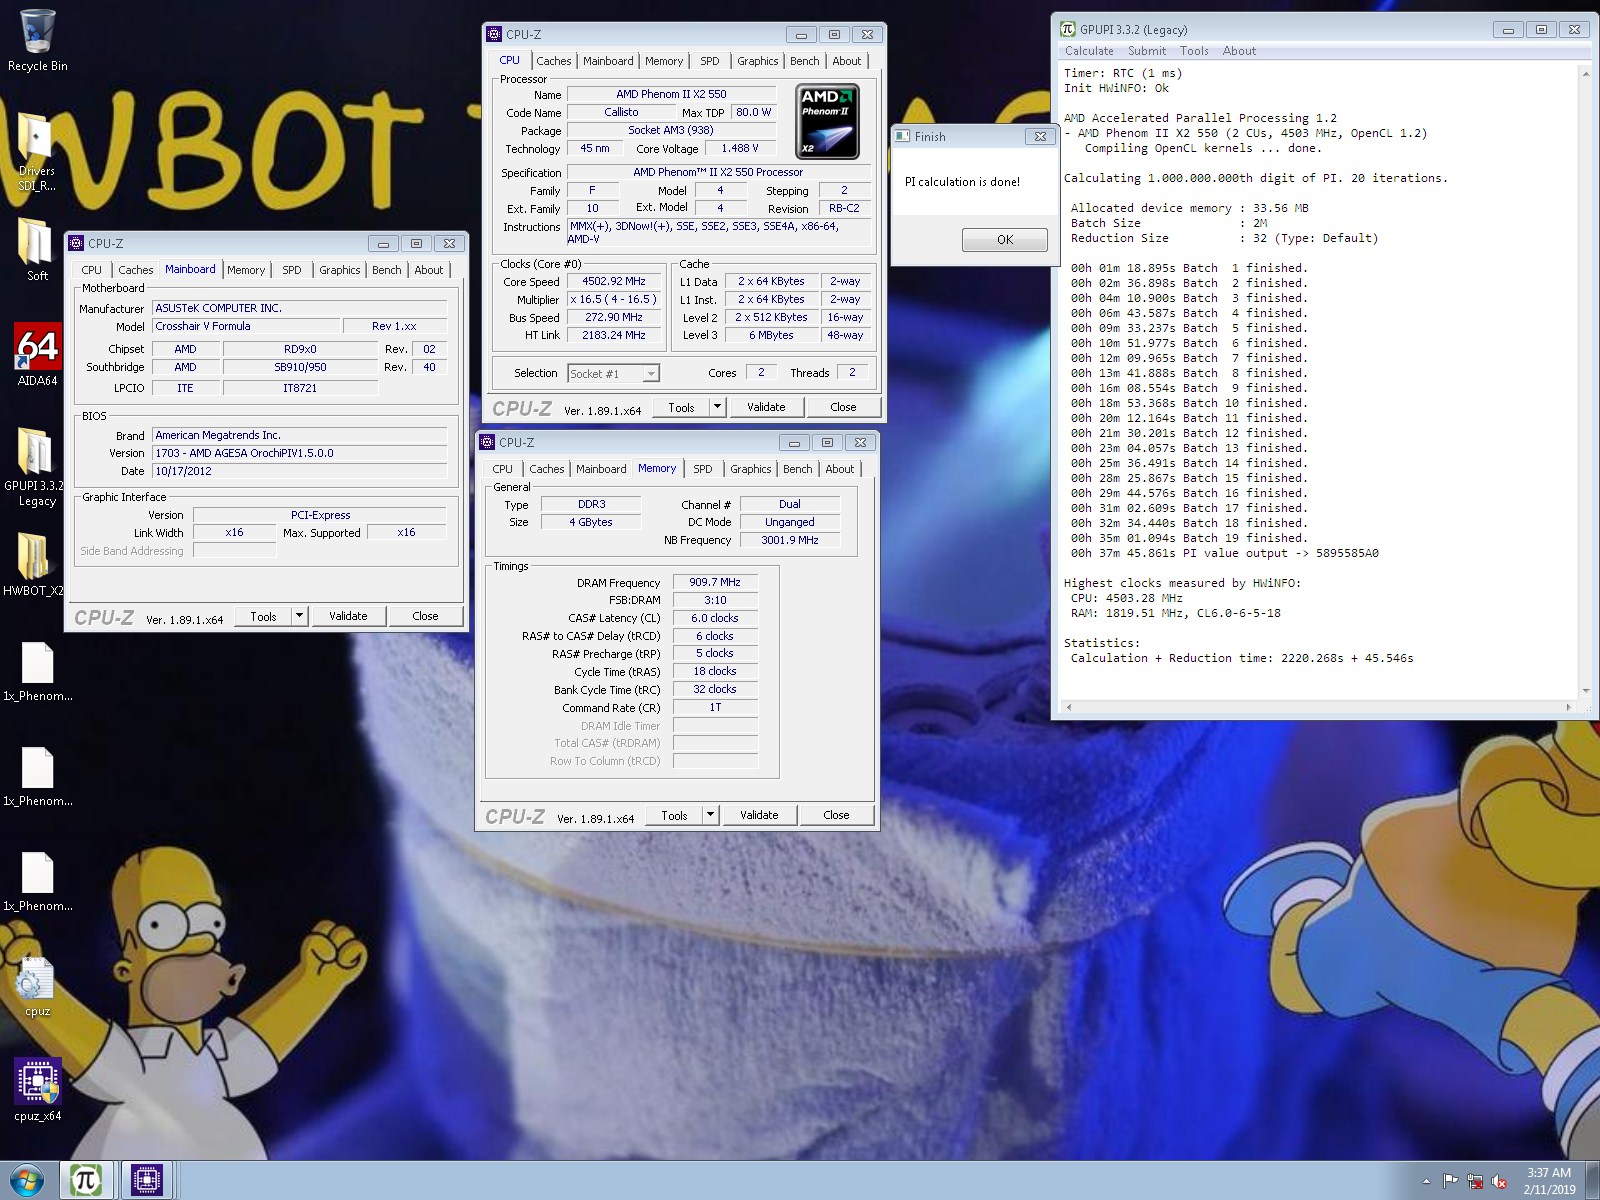Select the CPU-Z taskbar button
Viewport: 1600px width, 1200px height.
tap(146, 1181)
